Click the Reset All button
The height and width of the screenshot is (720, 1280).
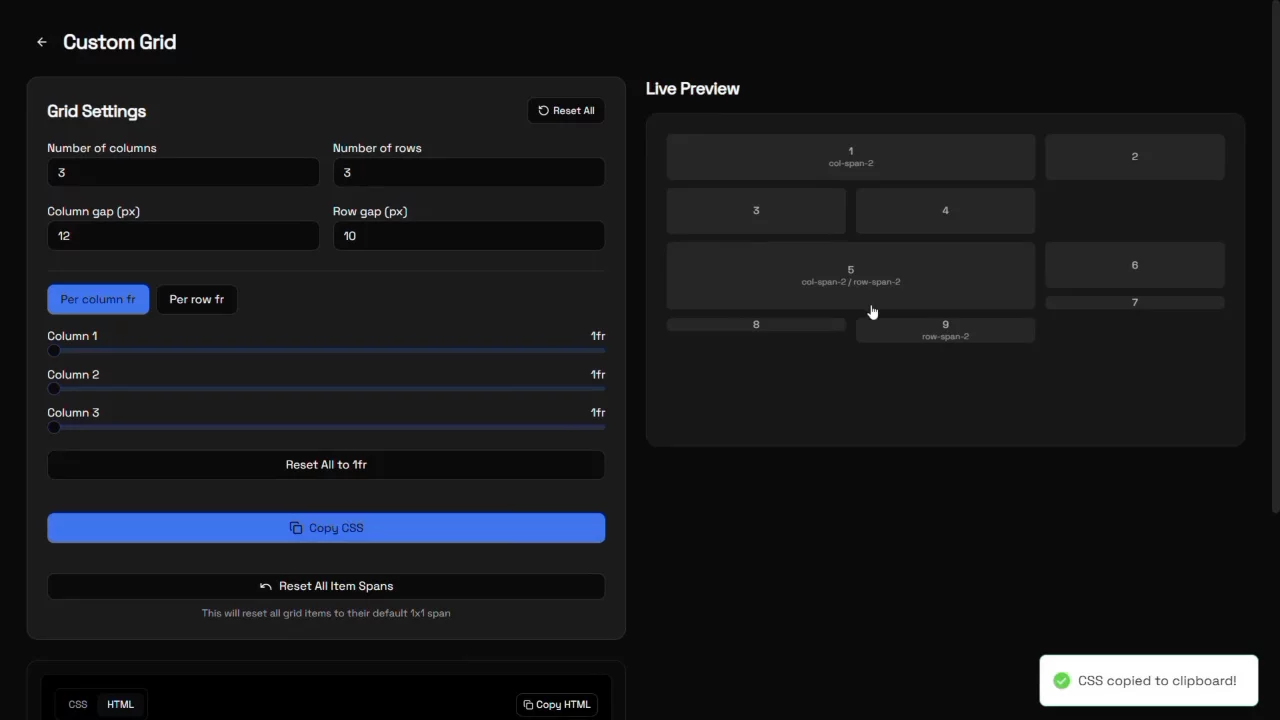[566, 111]
